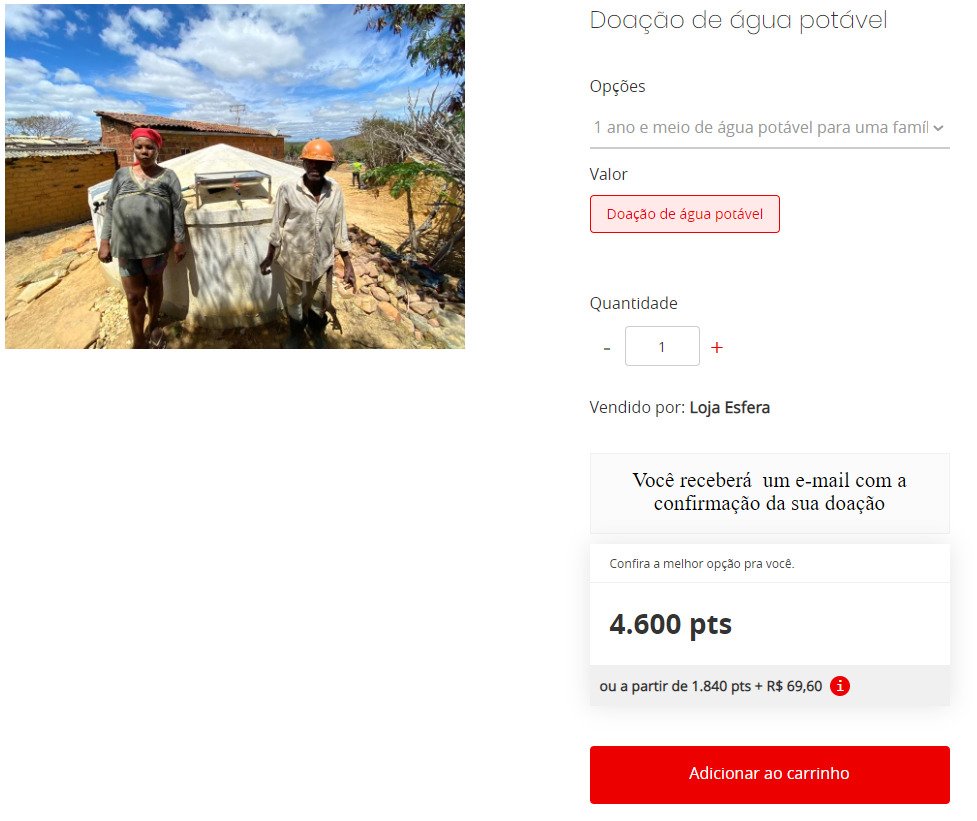Click 'Adicionar ao carrinho' button
Viewport: 977px width, 821px height.
(770, 774)
